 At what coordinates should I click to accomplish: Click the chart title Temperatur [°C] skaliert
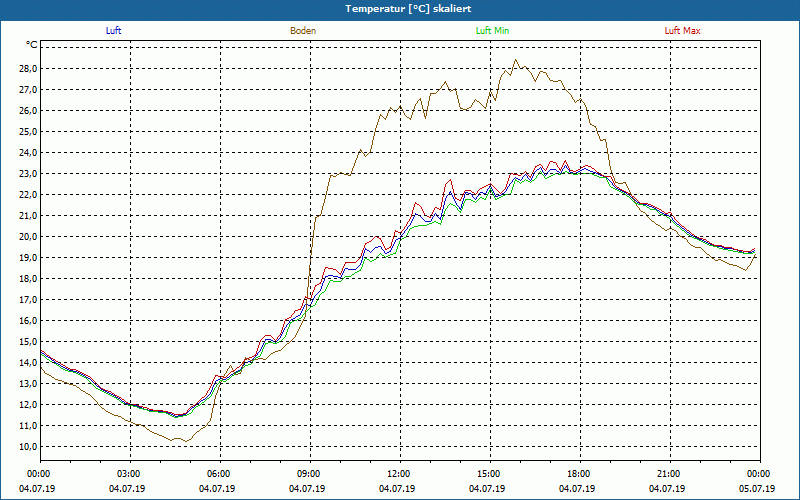(x=408, y=9)
